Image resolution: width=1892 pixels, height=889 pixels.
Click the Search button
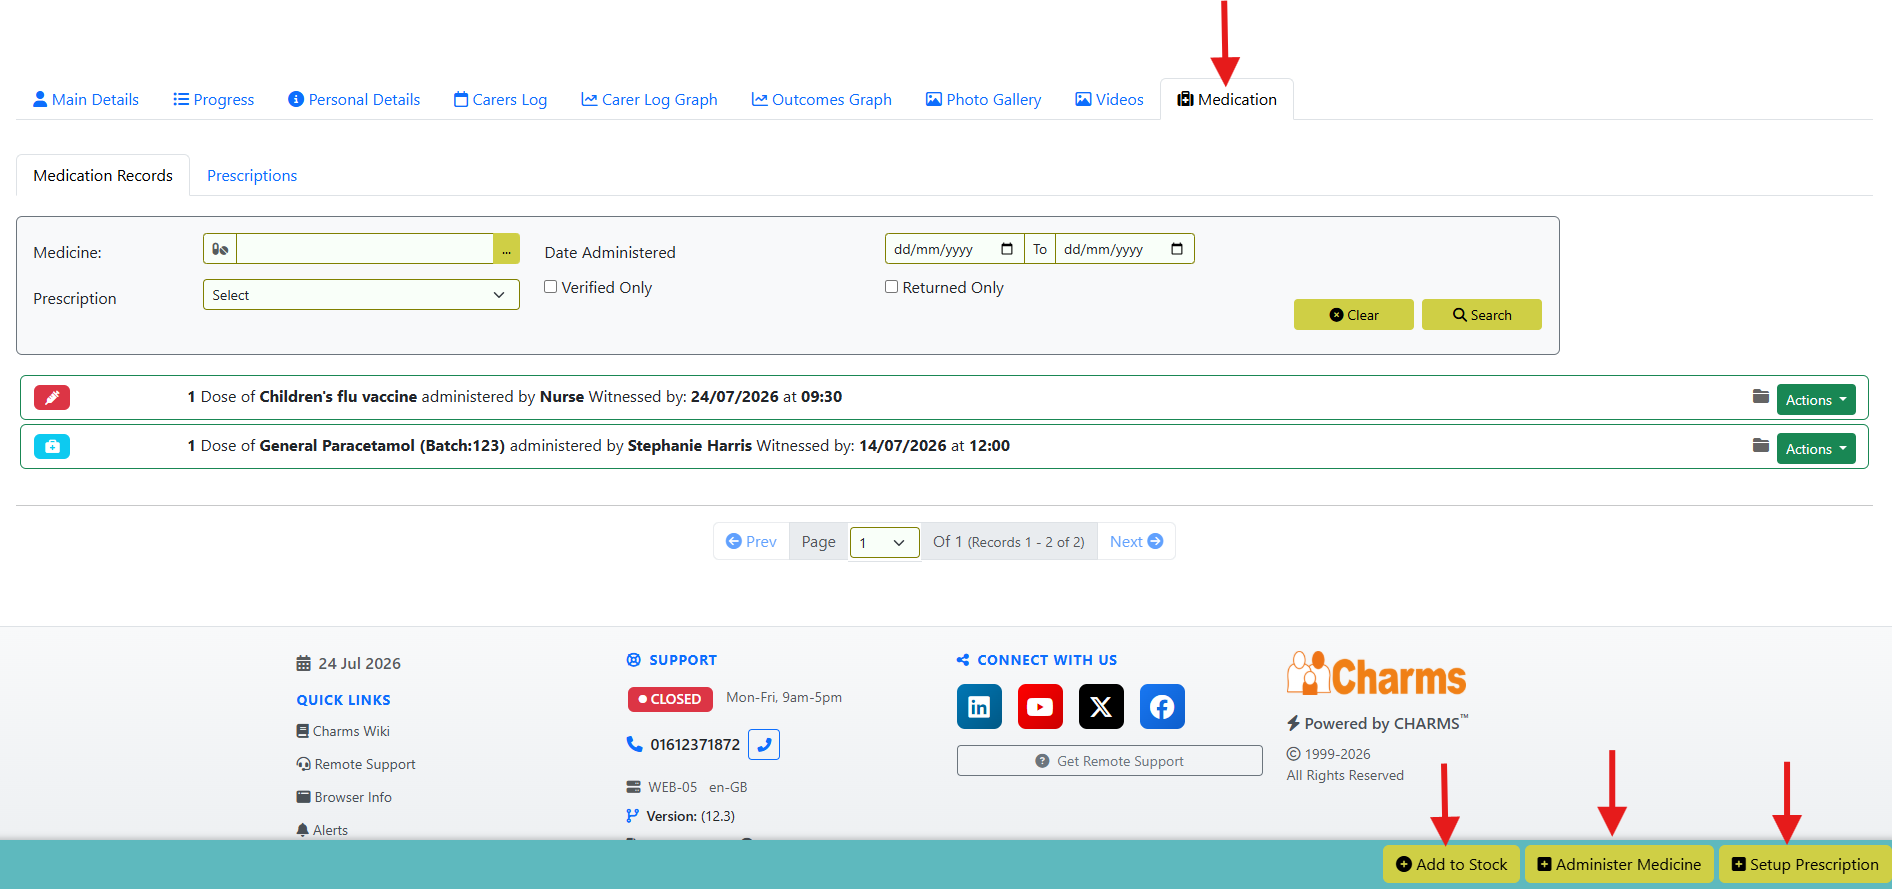pyautogui.click(x=1482, y=314)
